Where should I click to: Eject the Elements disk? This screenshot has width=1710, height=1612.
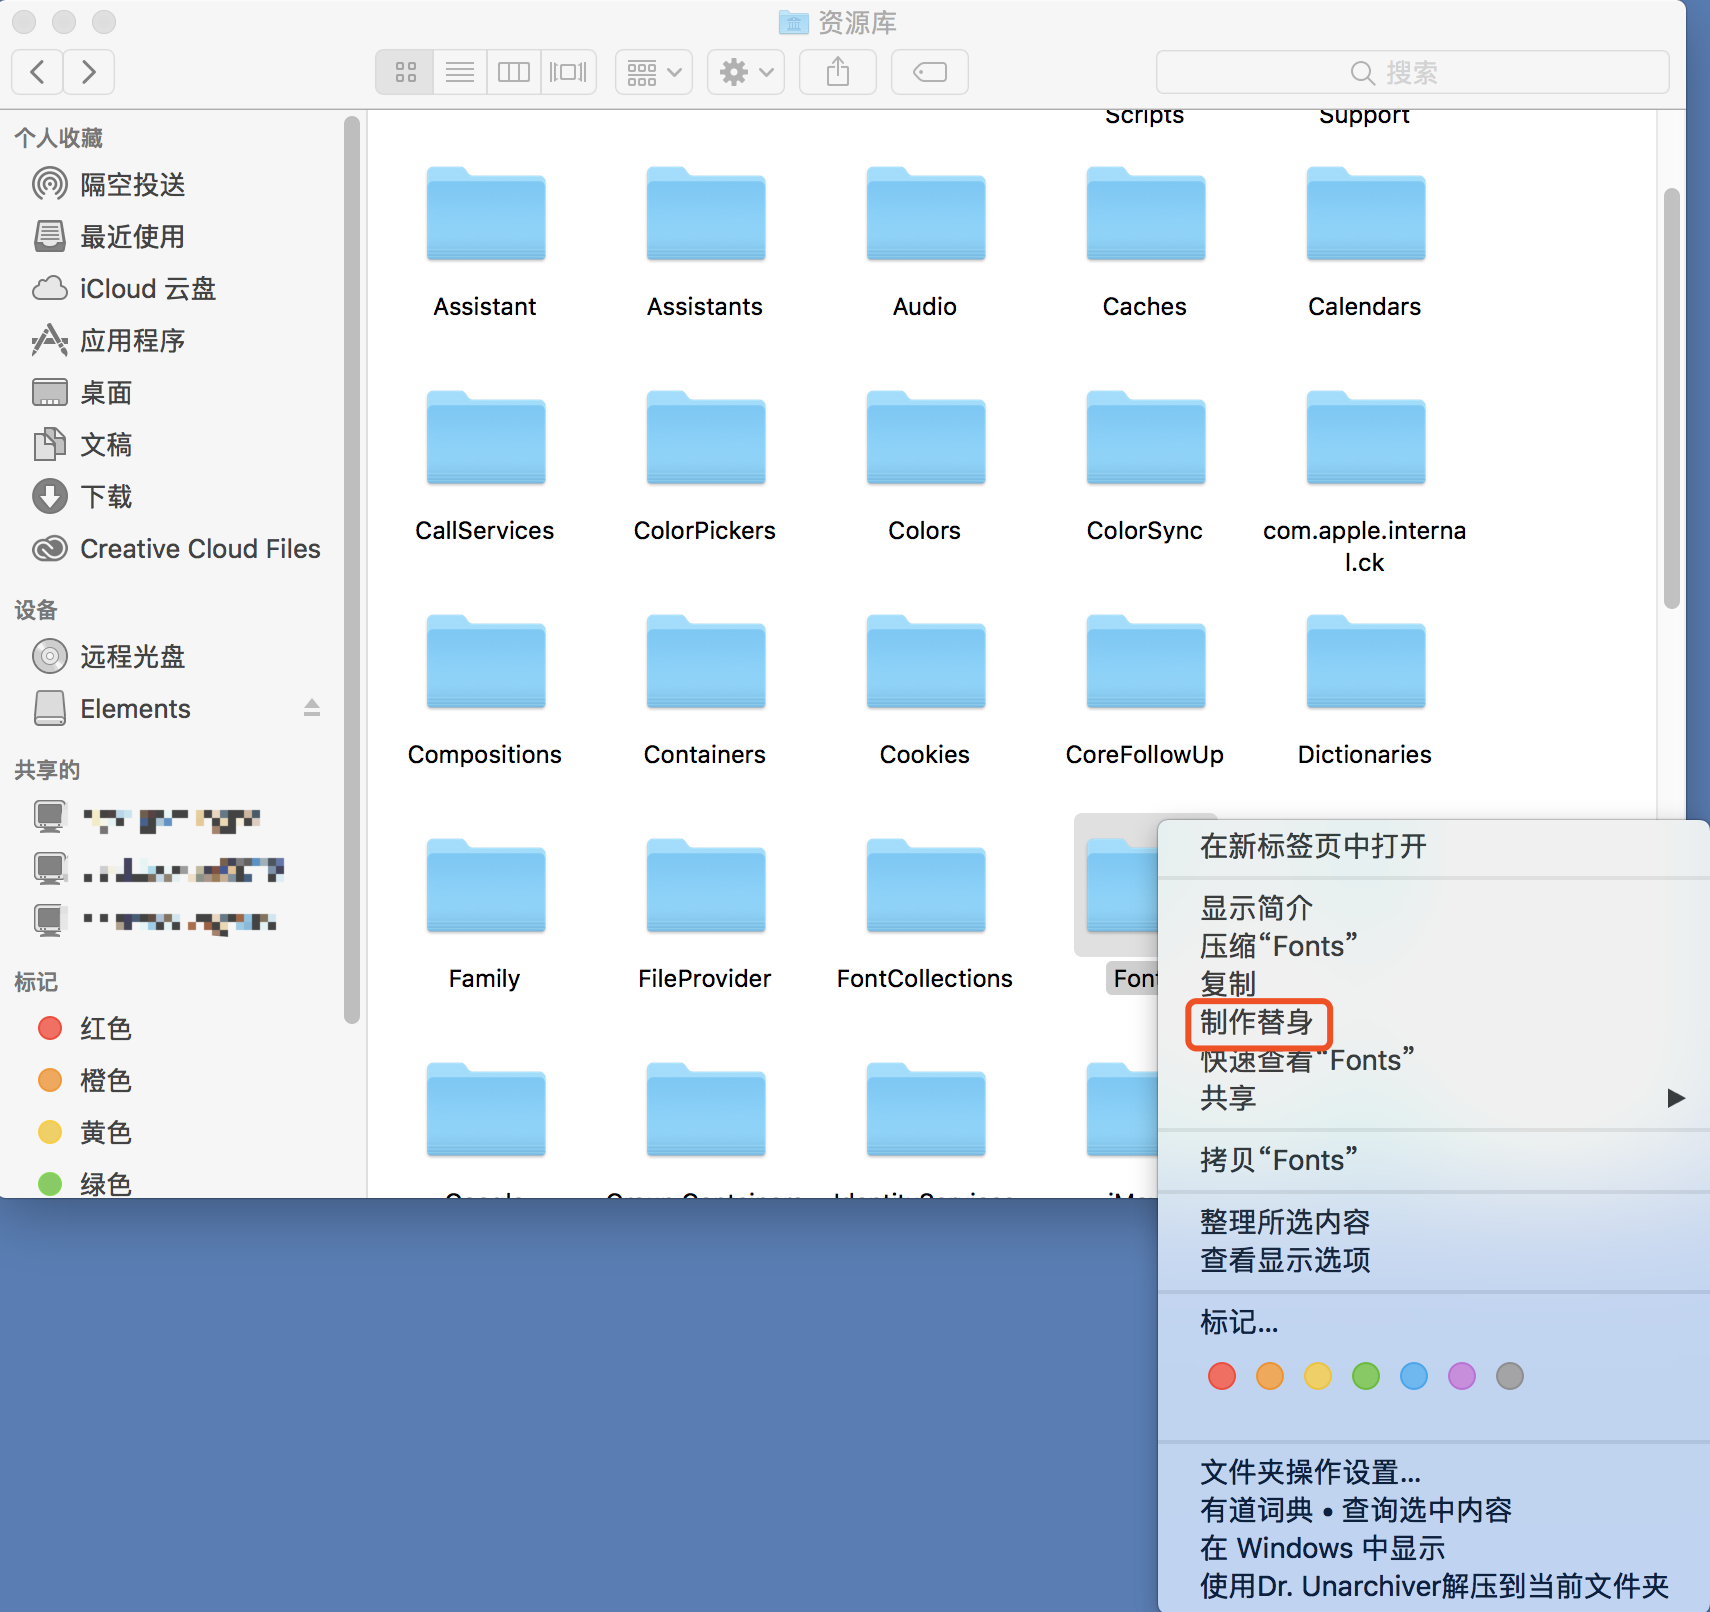pos(311,708)
